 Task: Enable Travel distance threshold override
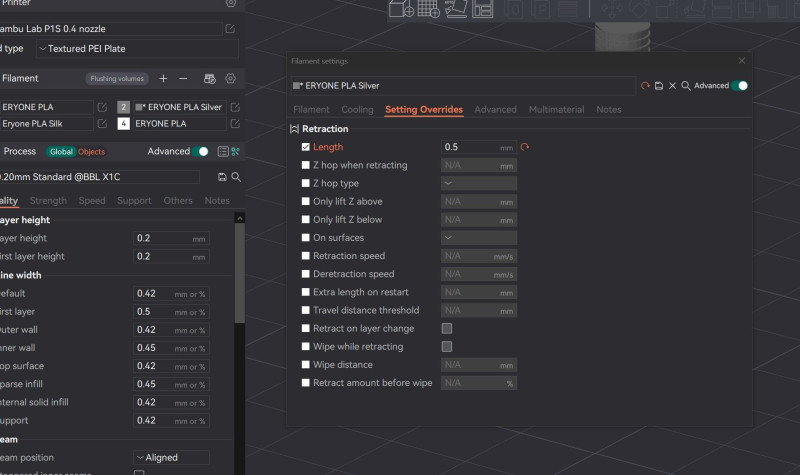[x=306, y=310]
